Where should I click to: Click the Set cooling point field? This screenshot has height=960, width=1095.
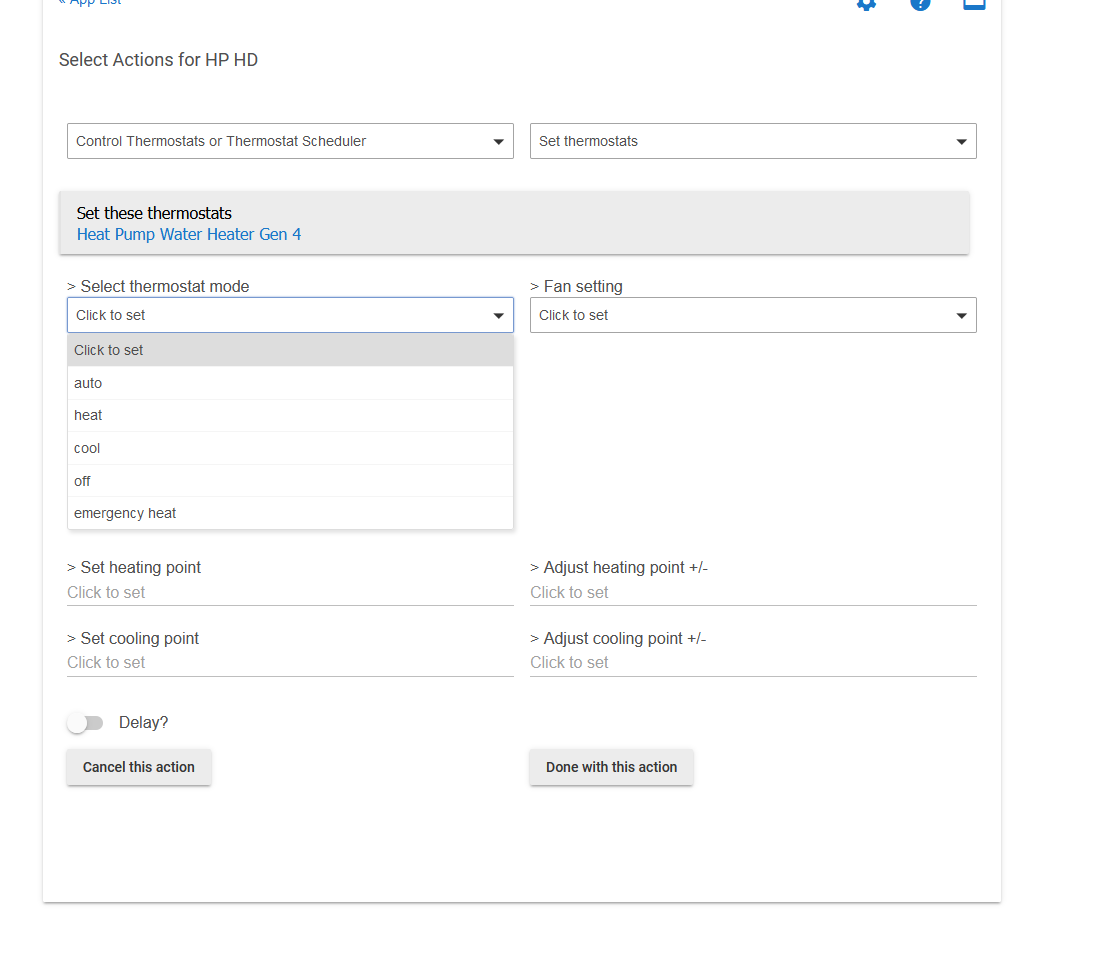point(290,663)
